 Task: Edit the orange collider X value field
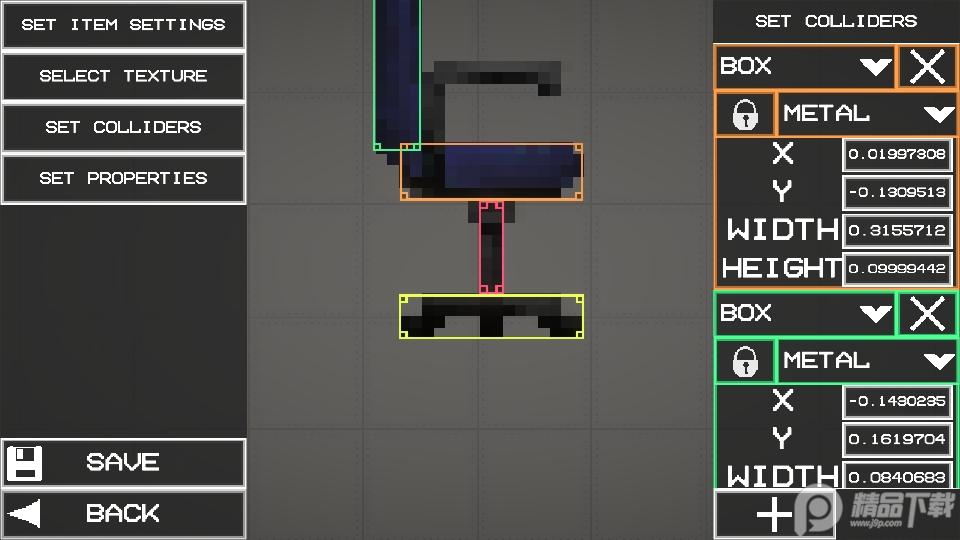[x=896, y=154]
